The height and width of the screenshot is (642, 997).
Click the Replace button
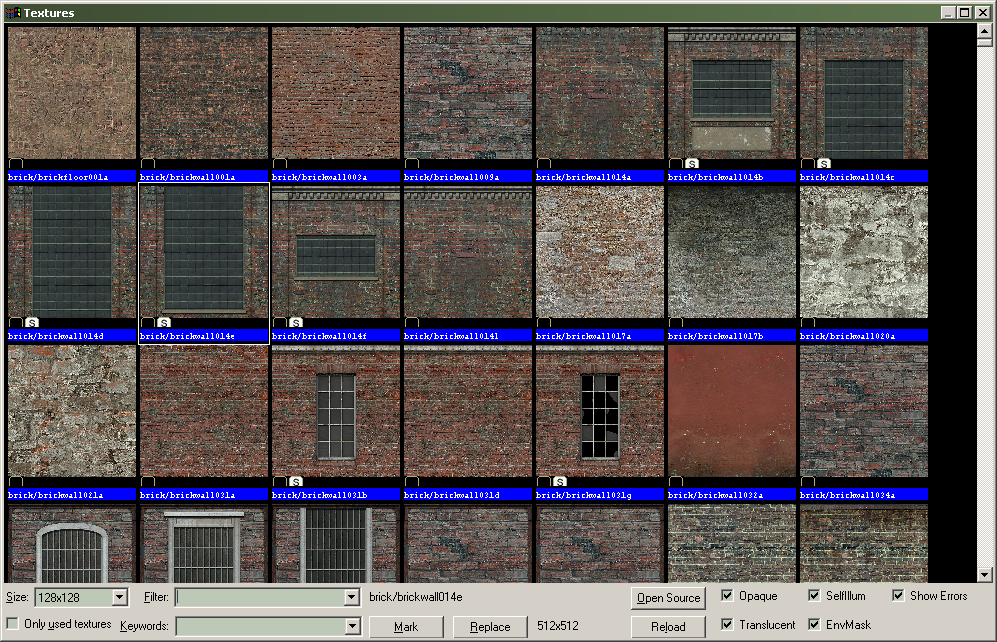coord(490,627)
